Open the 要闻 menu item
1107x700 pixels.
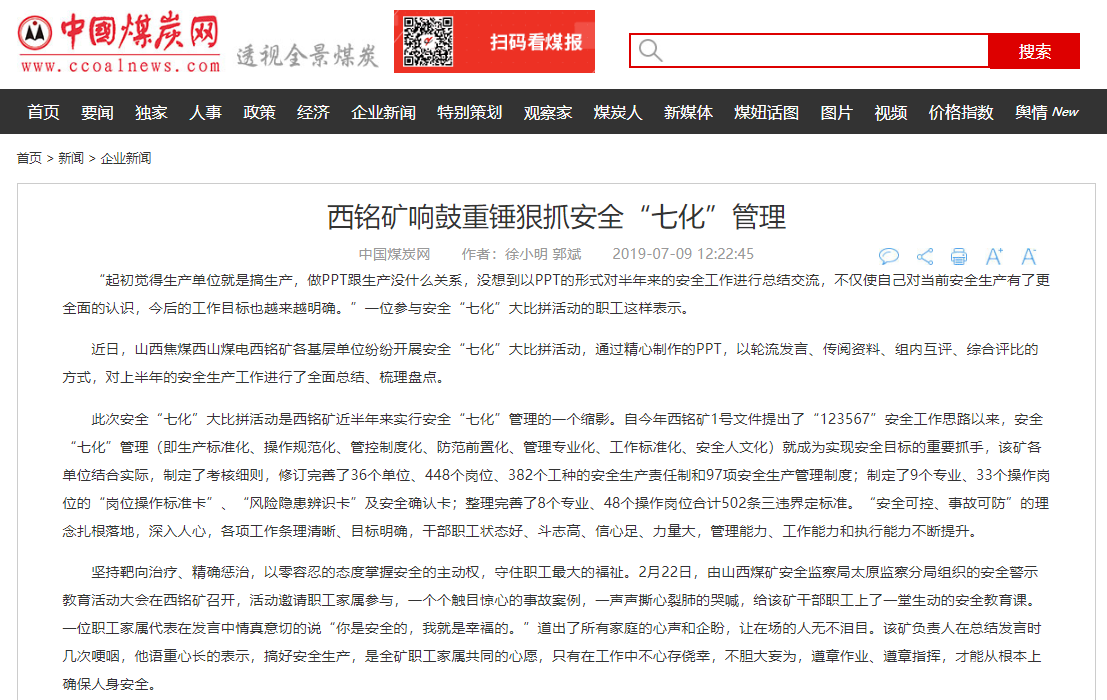(x=97, y=112)
